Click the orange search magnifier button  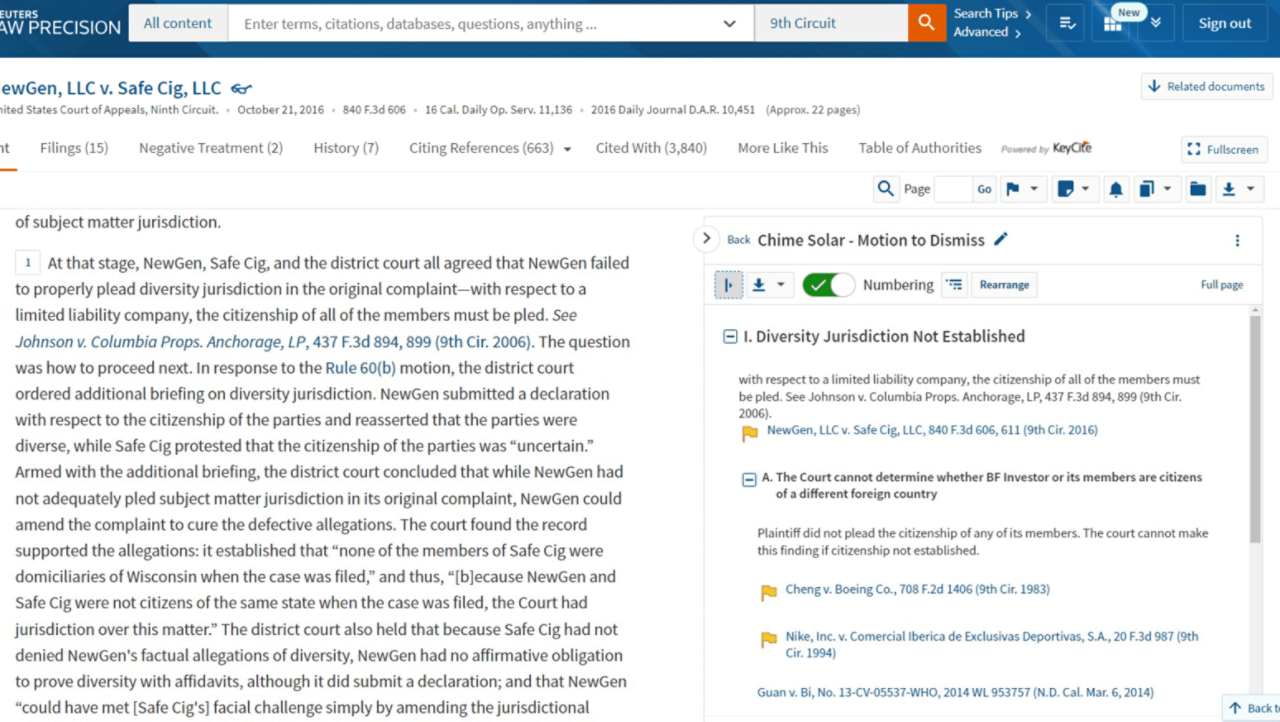pyautogui.click(x=926, y=23)
